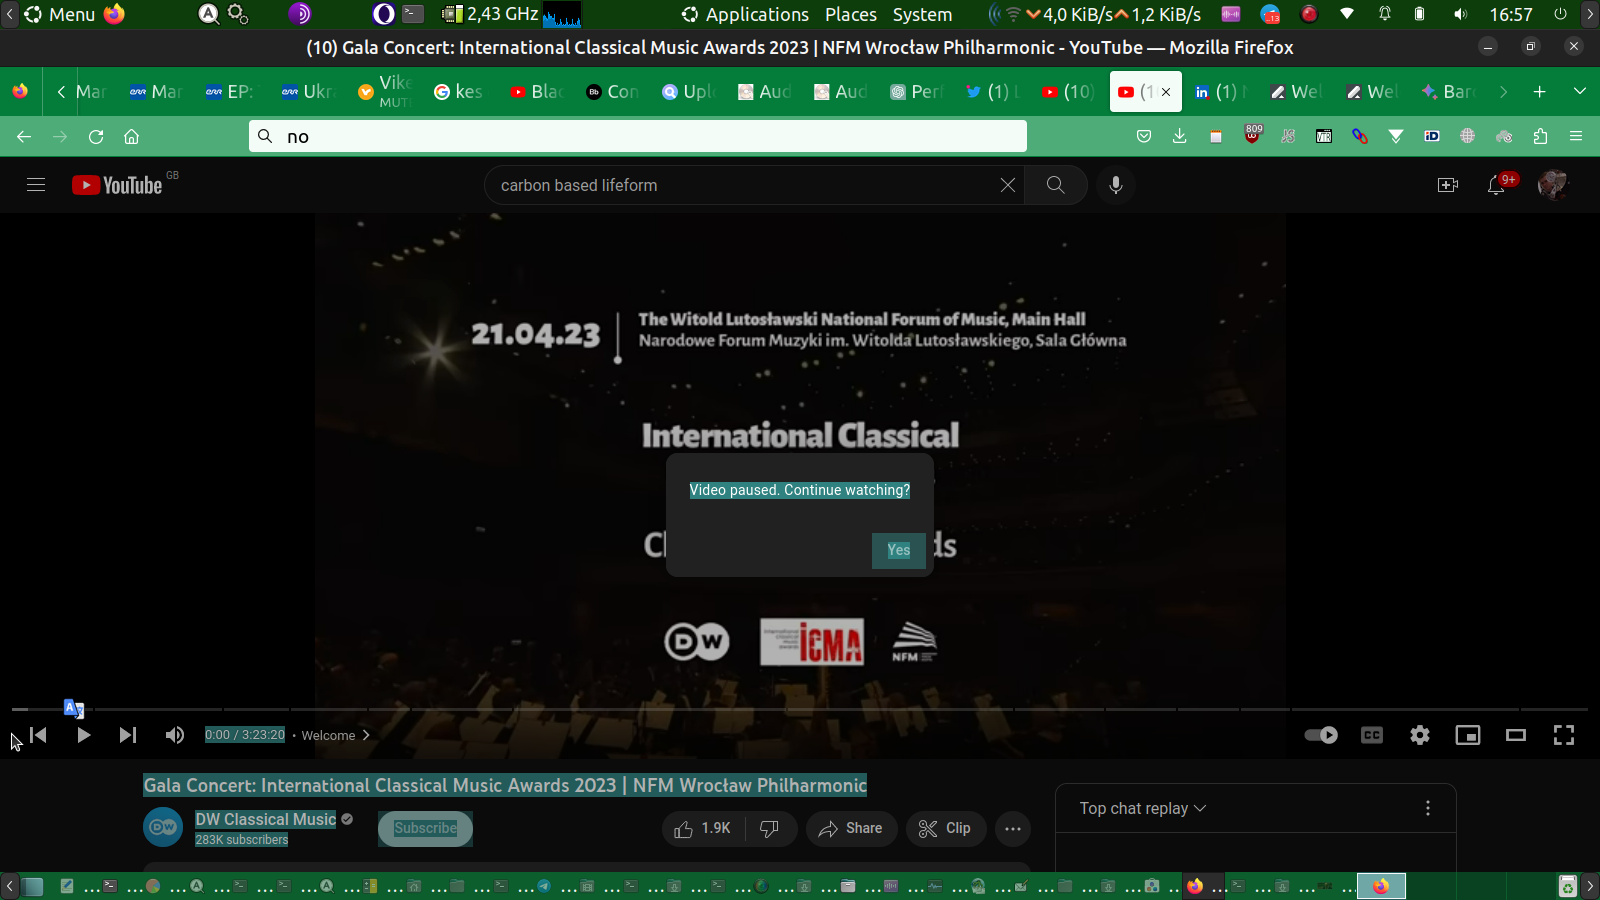Switch to the Twitter (1) tab
Image resolution: width=1600 pixels, height=900 pixels.
[992, 92]
